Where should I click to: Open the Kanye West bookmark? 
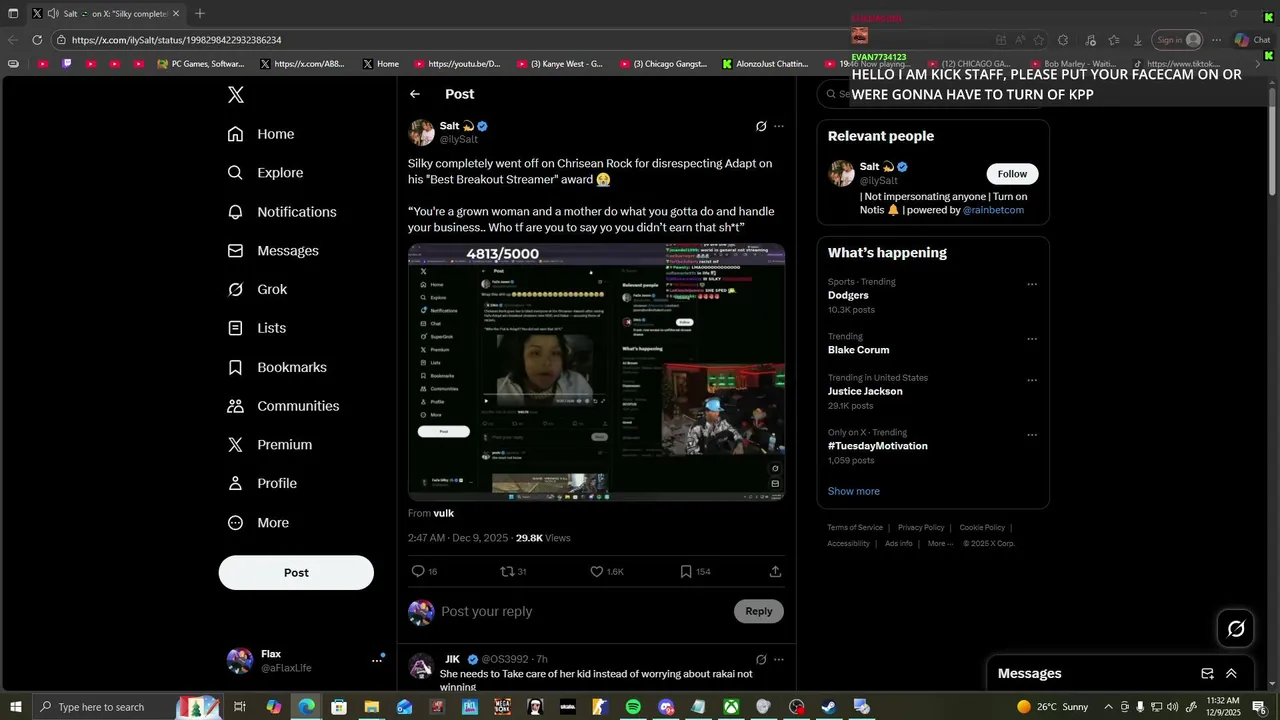pyautogui.click(x=560, y=64)
